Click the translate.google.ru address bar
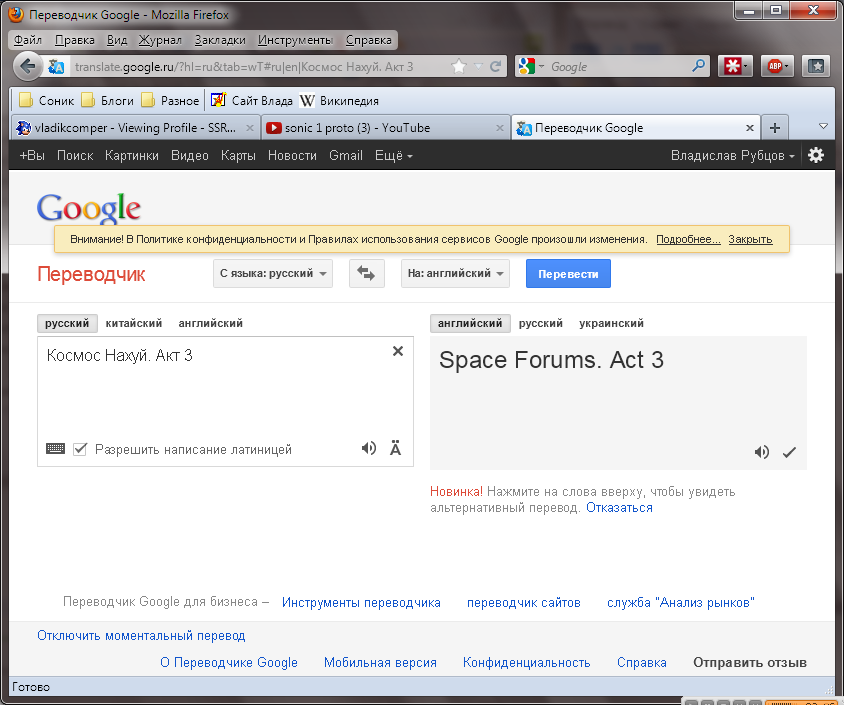 [x=261, y=66]
